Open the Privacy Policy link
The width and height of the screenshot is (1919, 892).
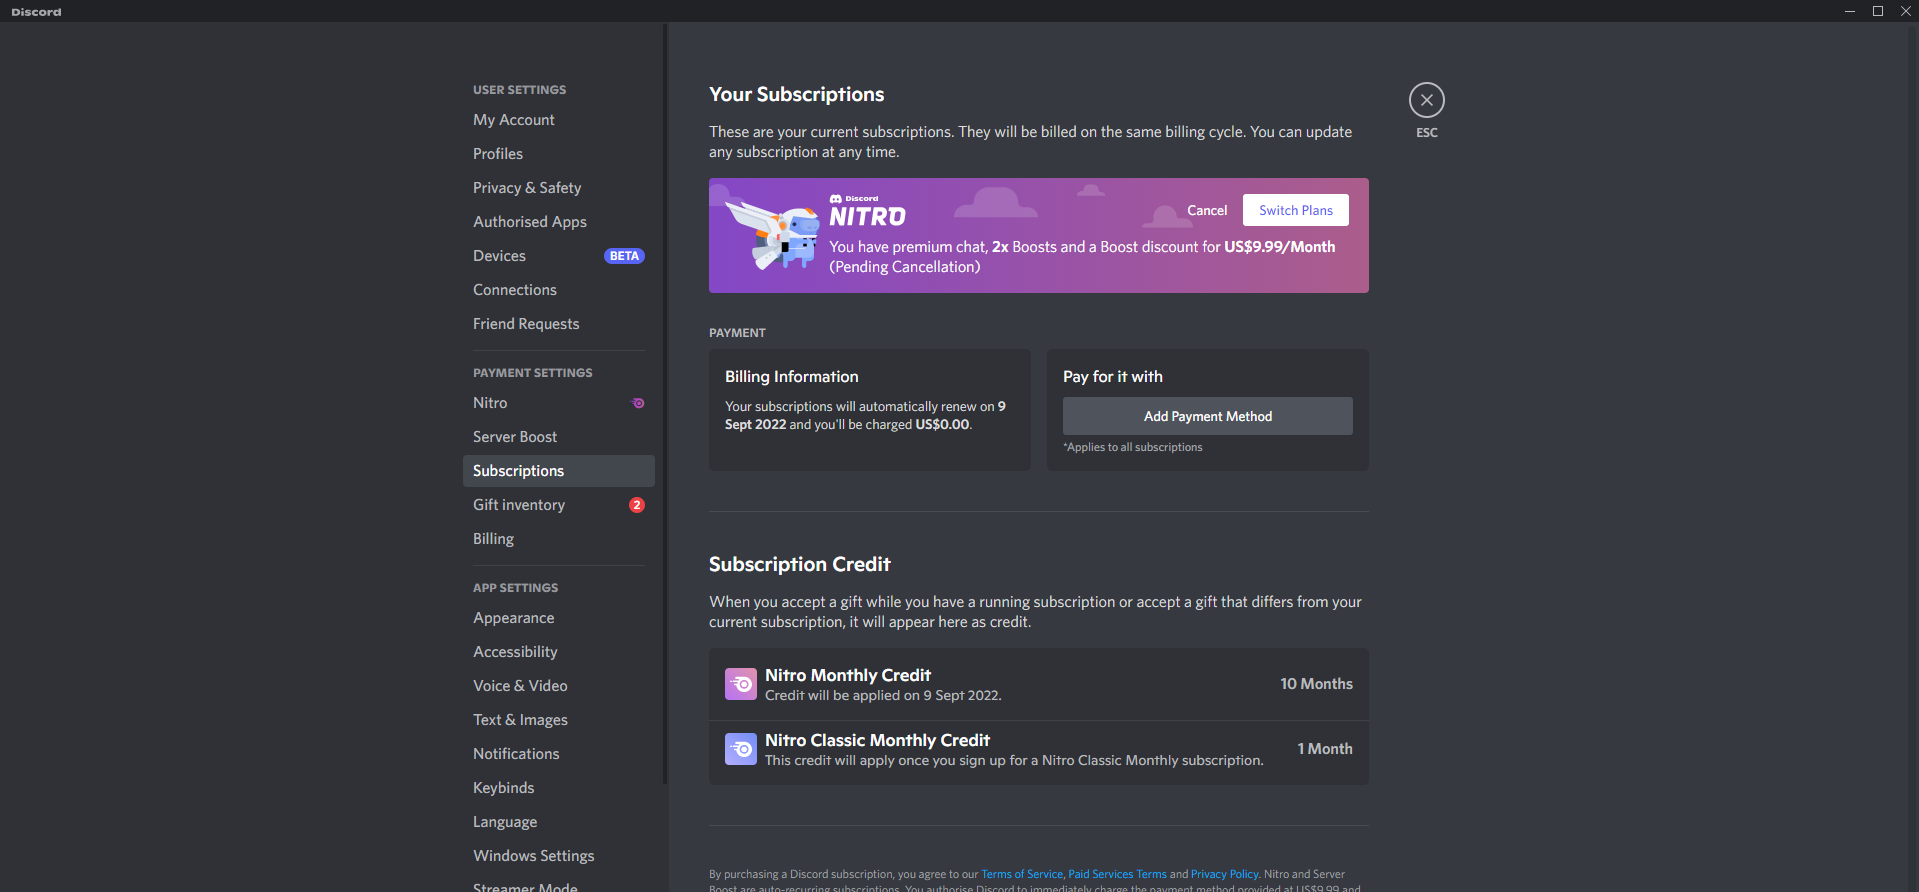[x=1224, y=874]
